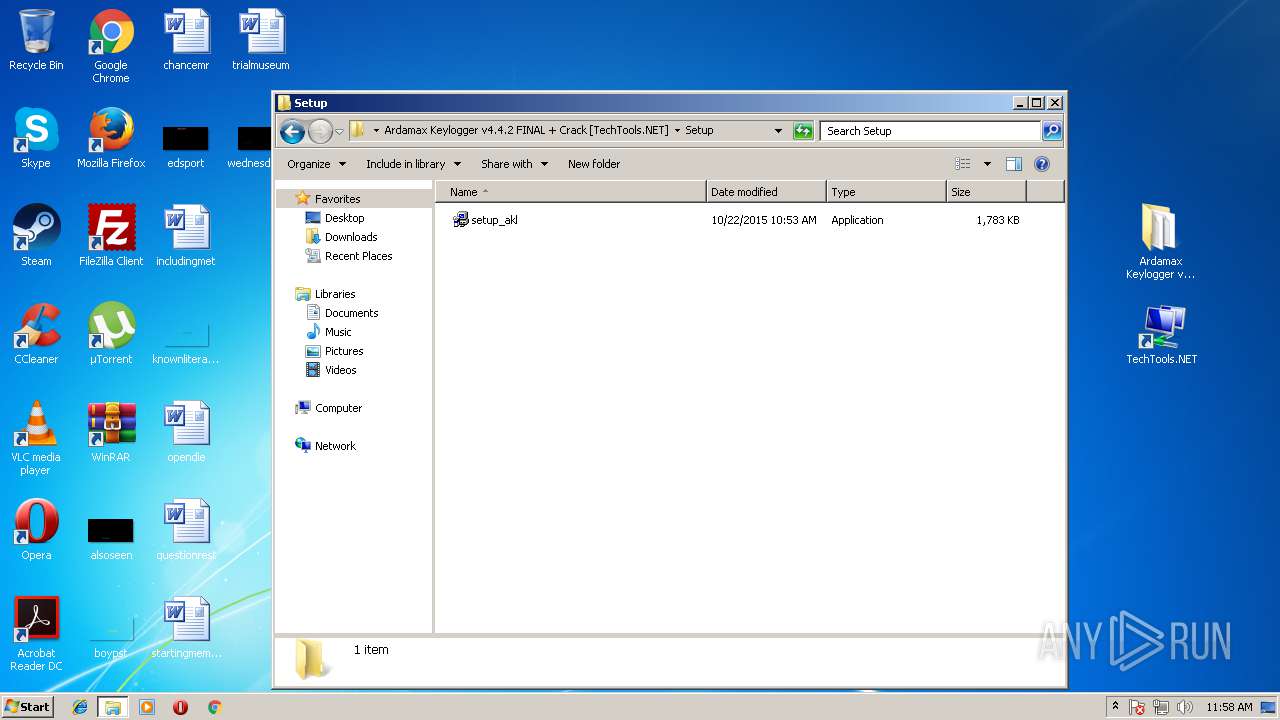Open the Videos library
The height and width of the screenshot is (720, 1280).
click(340, 370)
